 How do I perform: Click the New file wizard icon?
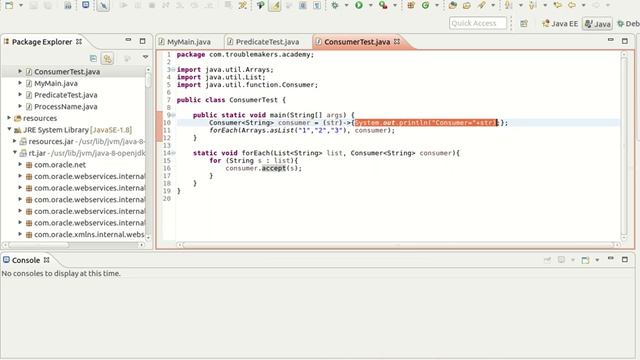click(x=9, y=5)
